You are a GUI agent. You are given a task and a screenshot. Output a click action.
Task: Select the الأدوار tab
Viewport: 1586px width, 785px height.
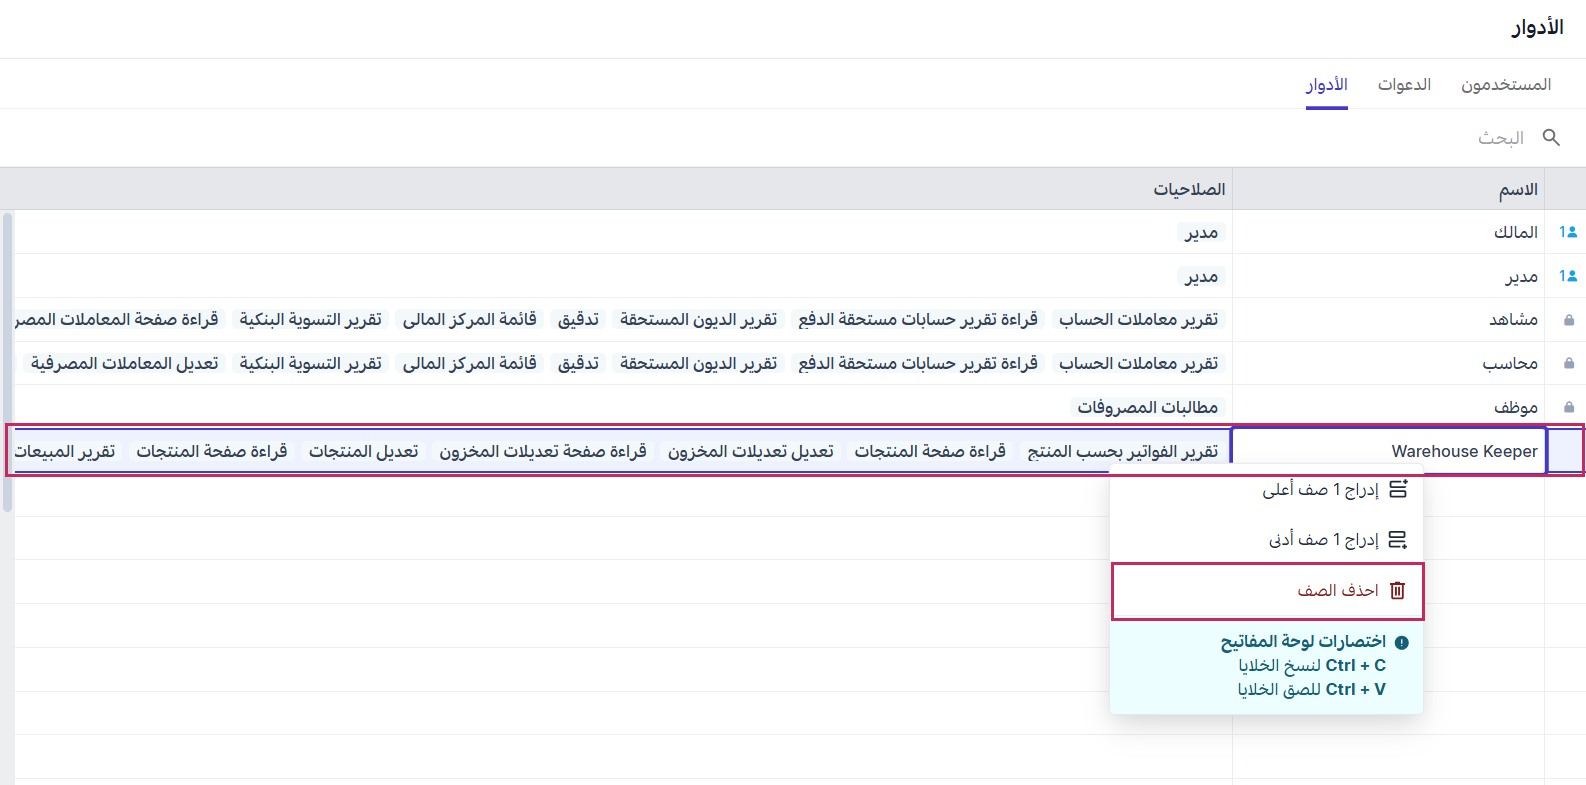1326,85
